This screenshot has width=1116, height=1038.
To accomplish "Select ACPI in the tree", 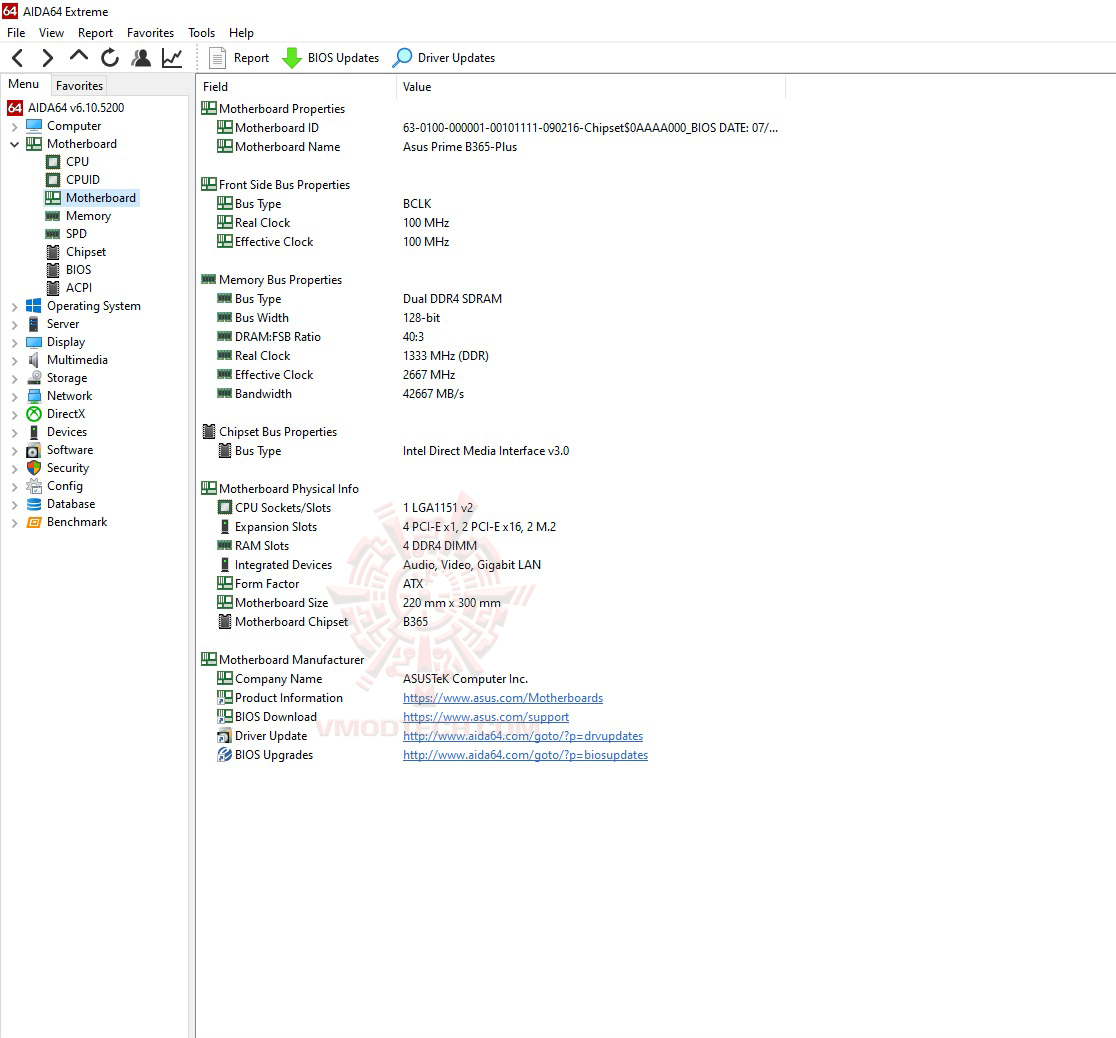I will pyautogui.click(x=79, y=288).
